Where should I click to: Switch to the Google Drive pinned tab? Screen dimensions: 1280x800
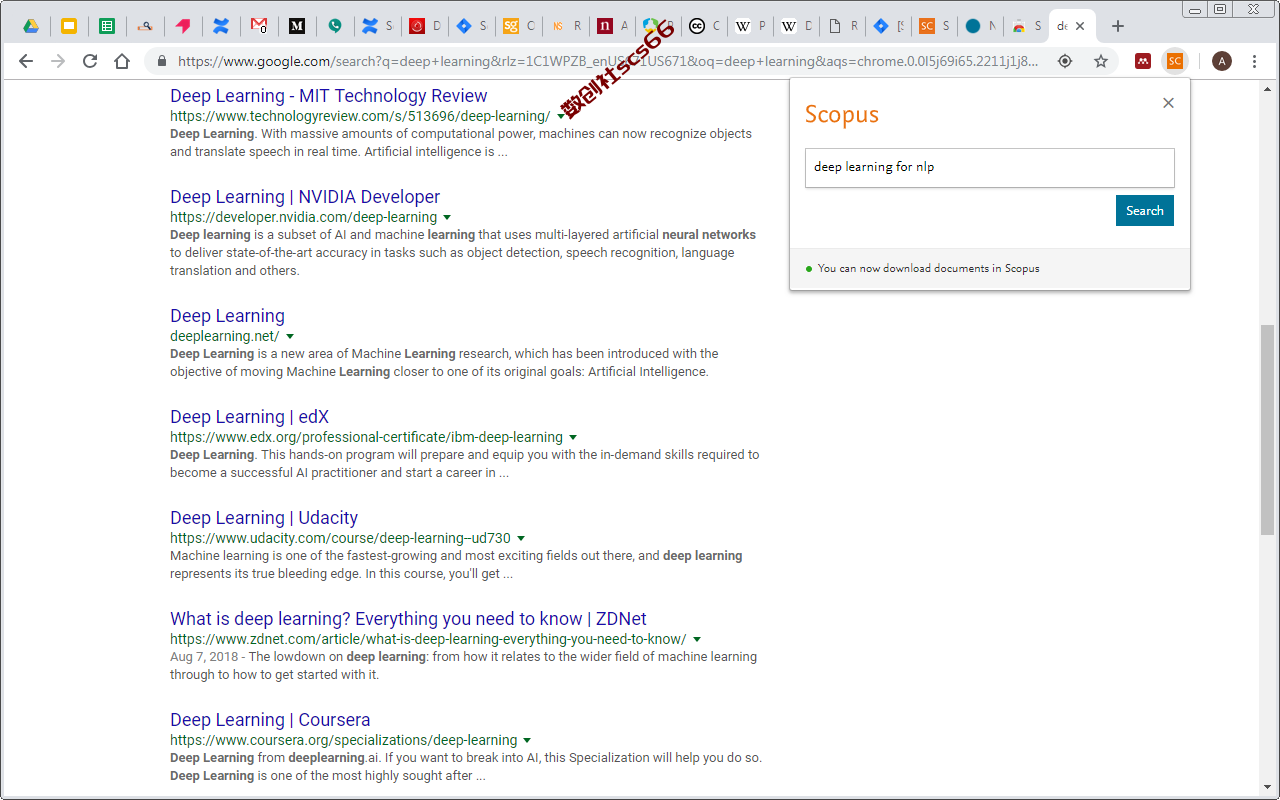[x=31, y=26]
